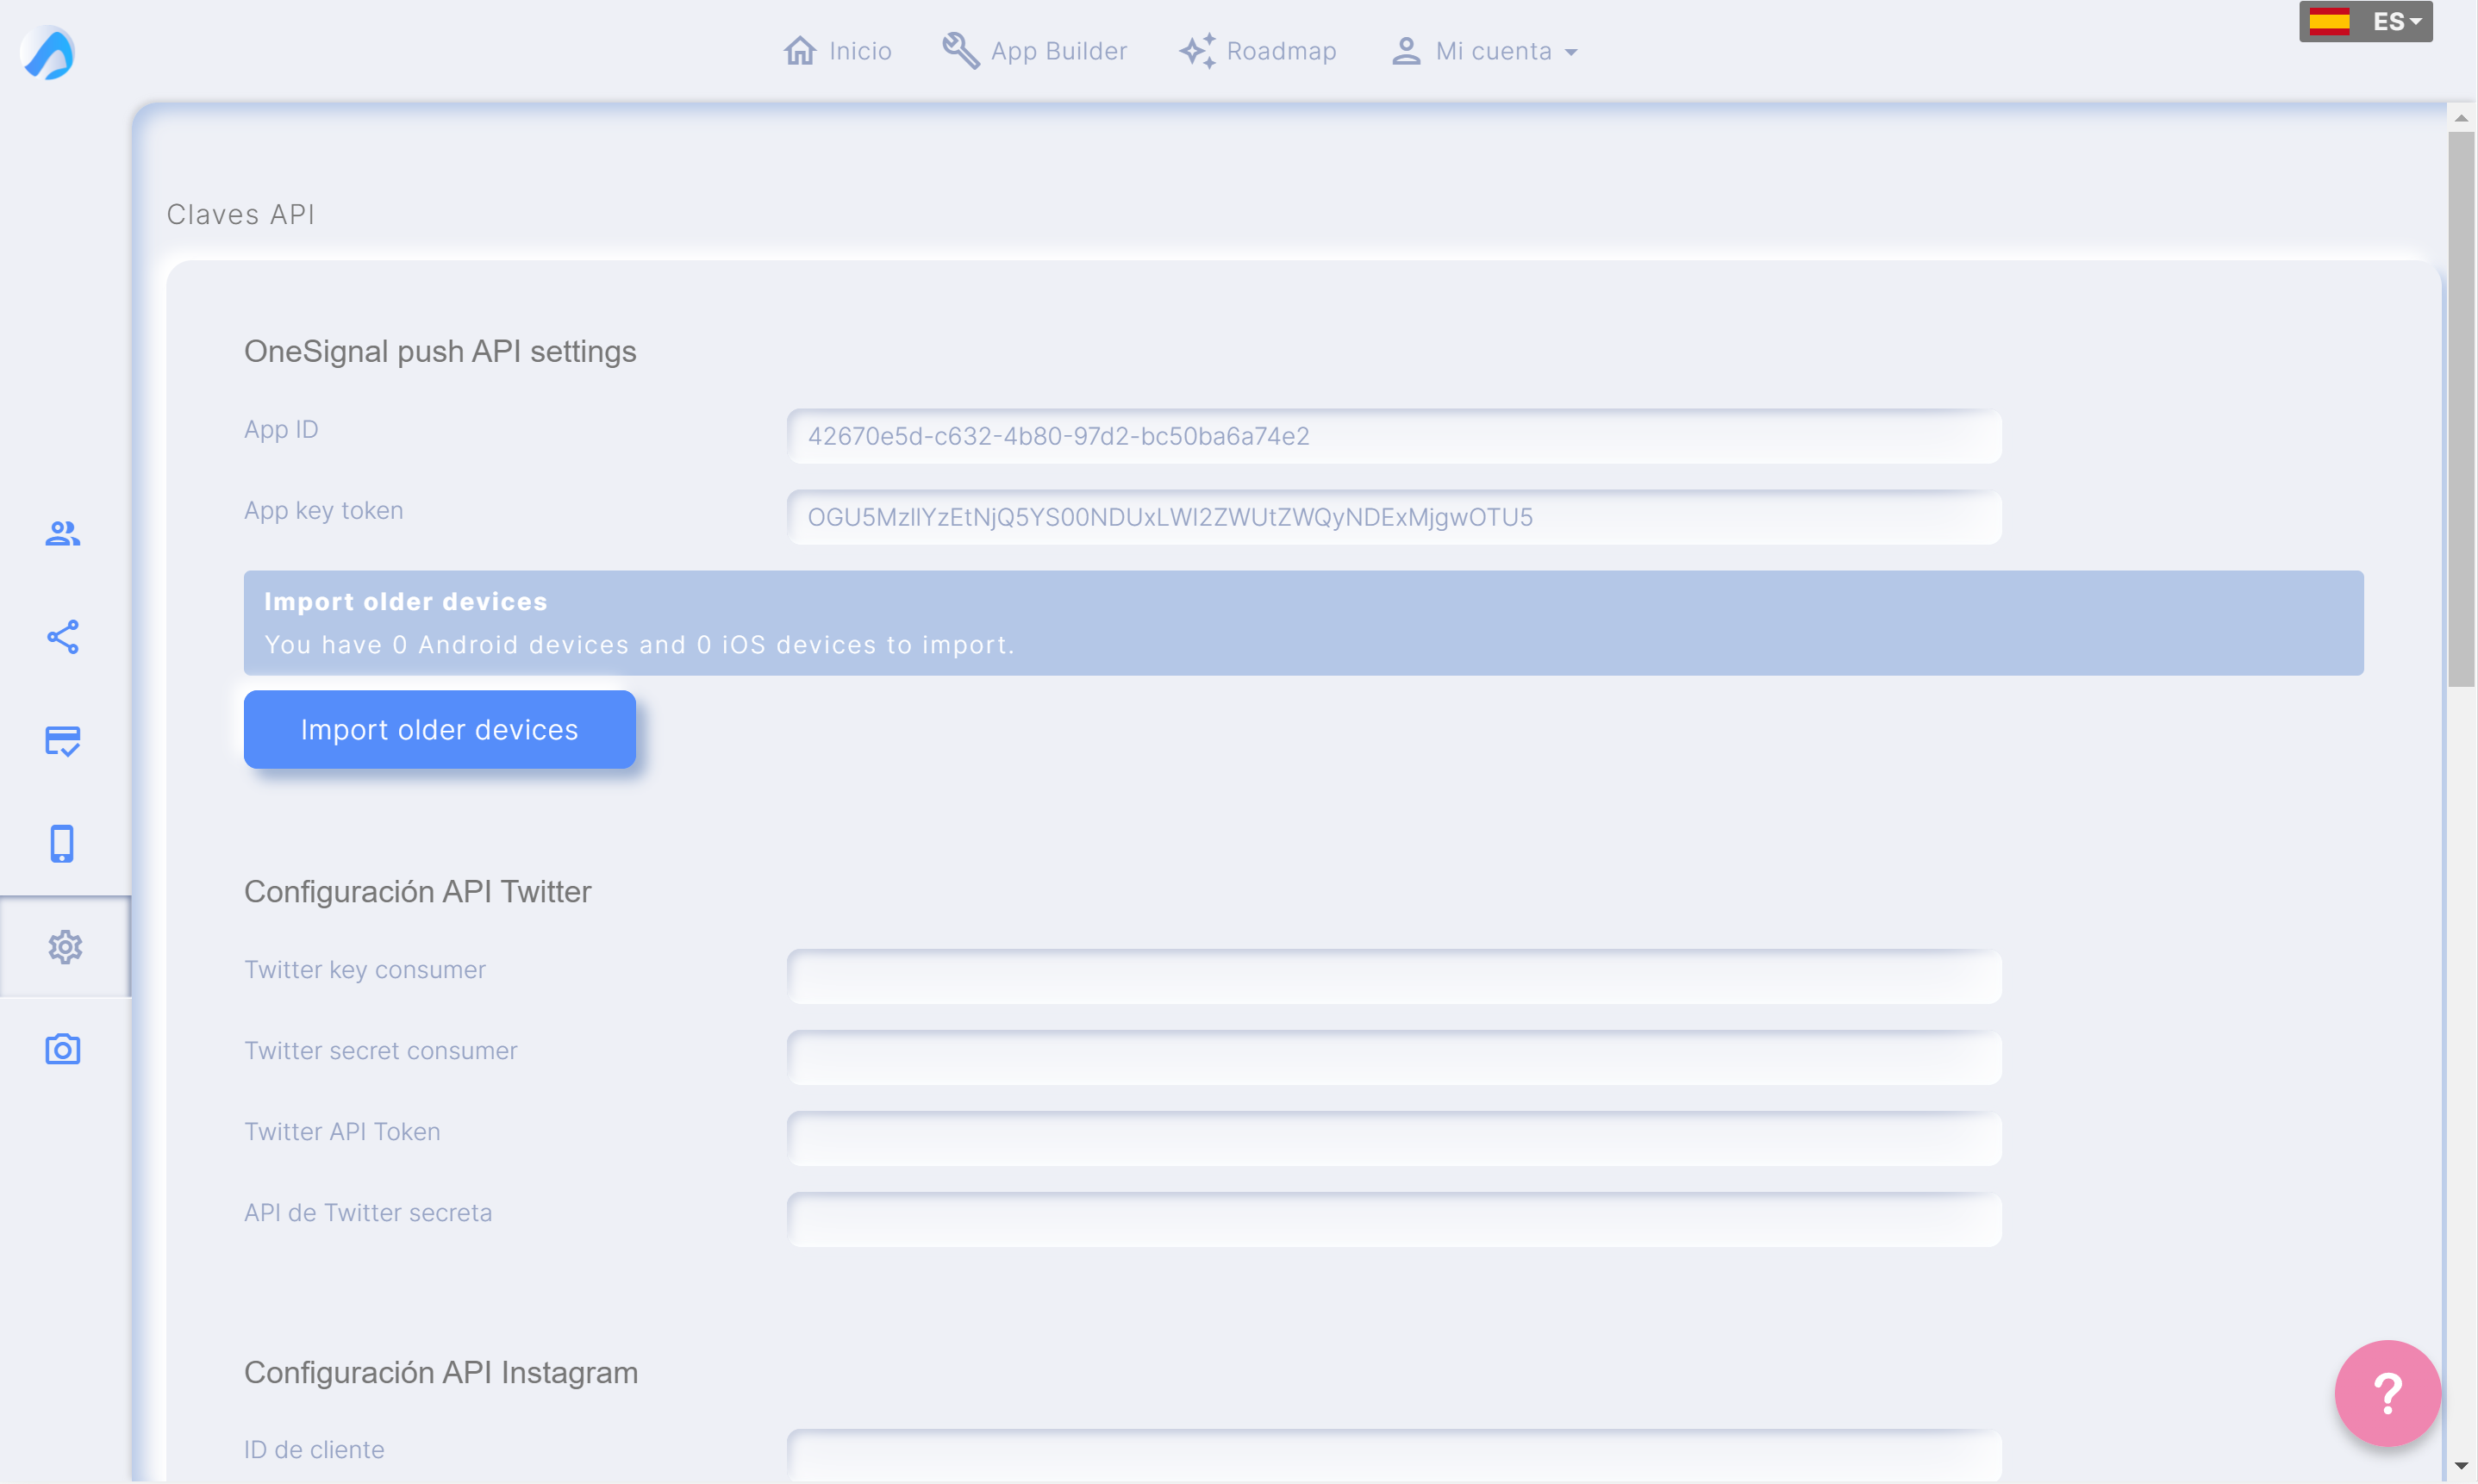Click the sparkle icon beside Roadmap

[x=1197, y=50]
